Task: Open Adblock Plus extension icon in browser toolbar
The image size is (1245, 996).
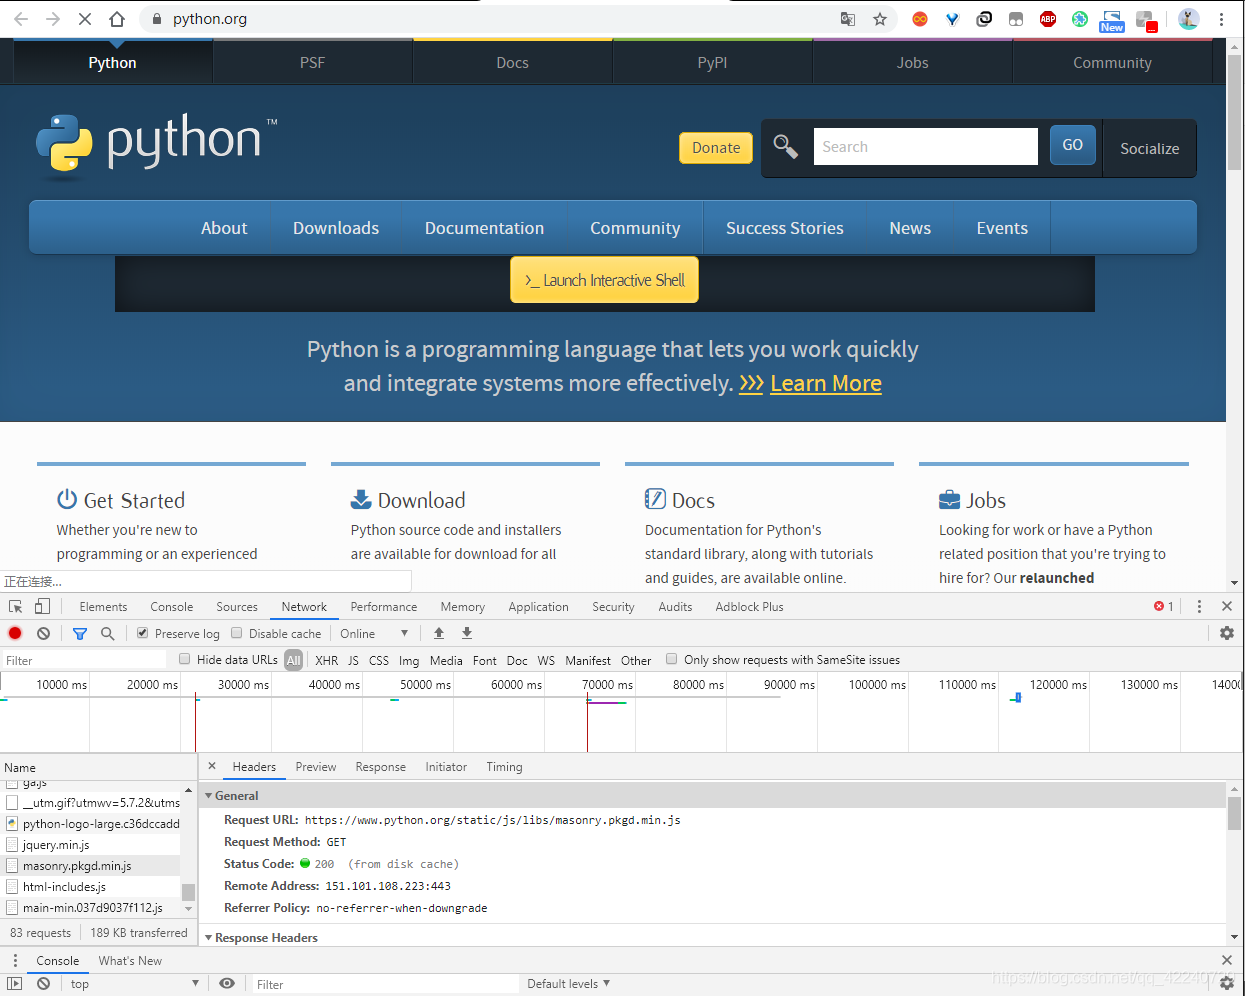Action: [x=1048, y=19]
